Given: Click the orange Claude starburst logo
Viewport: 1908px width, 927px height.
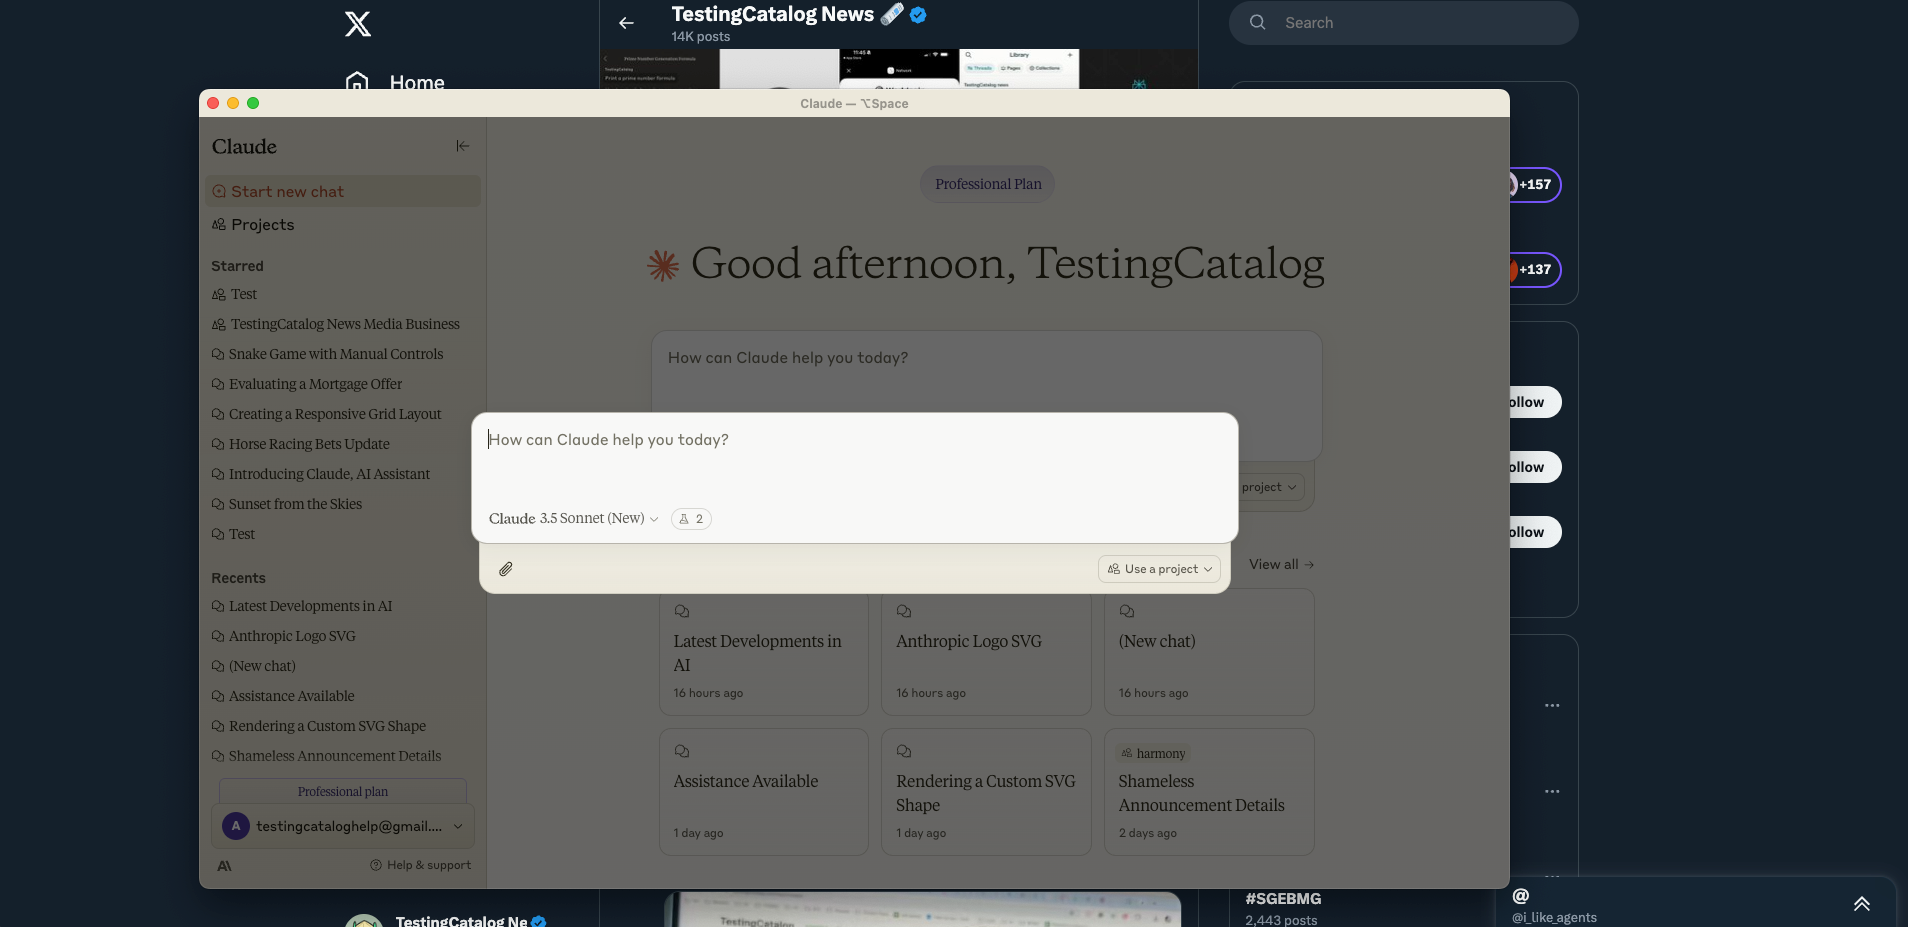Looking at the screenshot, I should 663,265.
